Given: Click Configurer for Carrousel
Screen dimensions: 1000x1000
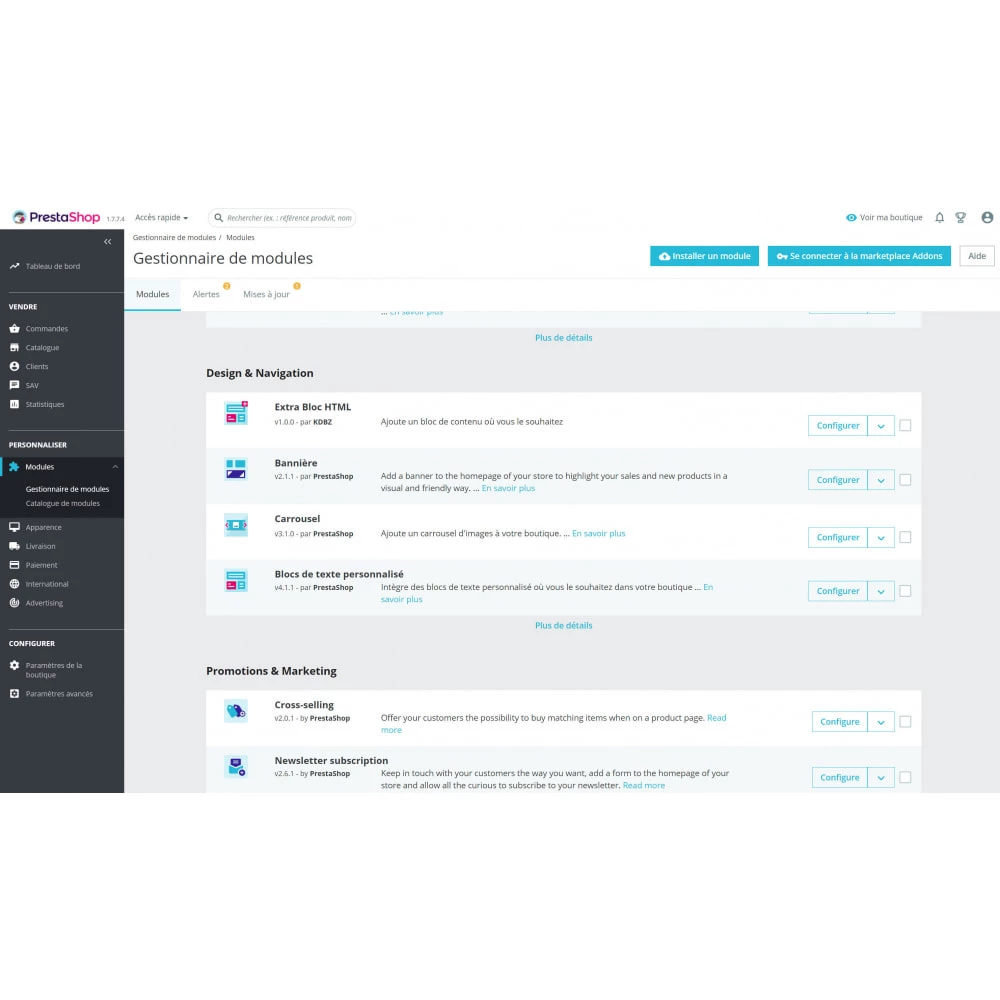Looking at the screenshot, I should point(837,538).
